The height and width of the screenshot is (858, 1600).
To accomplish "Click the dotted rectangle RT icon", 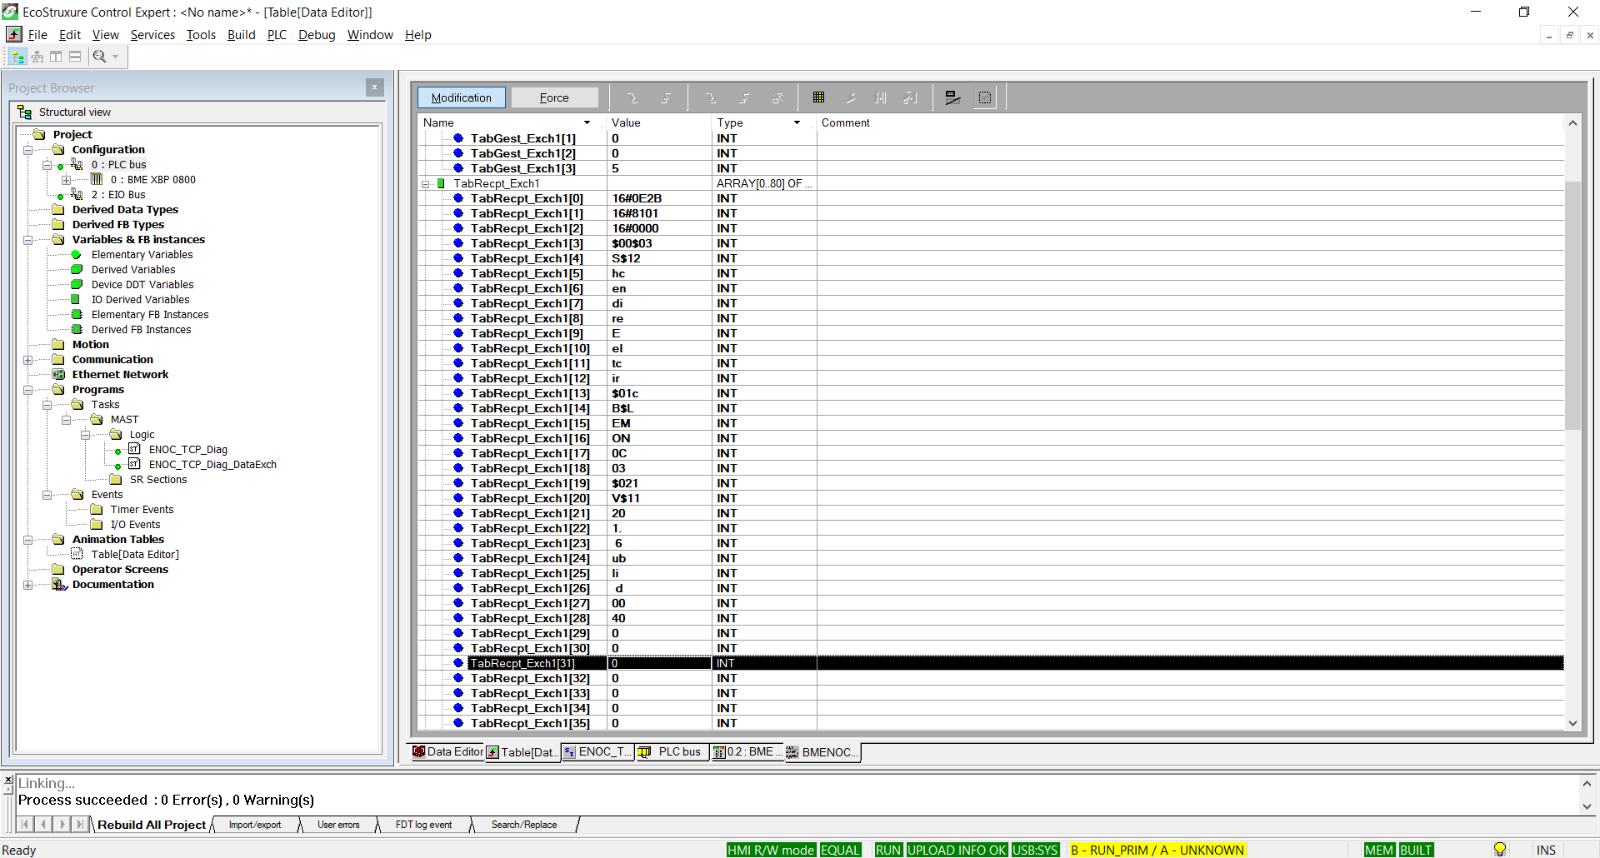I will tap(985, 98).
